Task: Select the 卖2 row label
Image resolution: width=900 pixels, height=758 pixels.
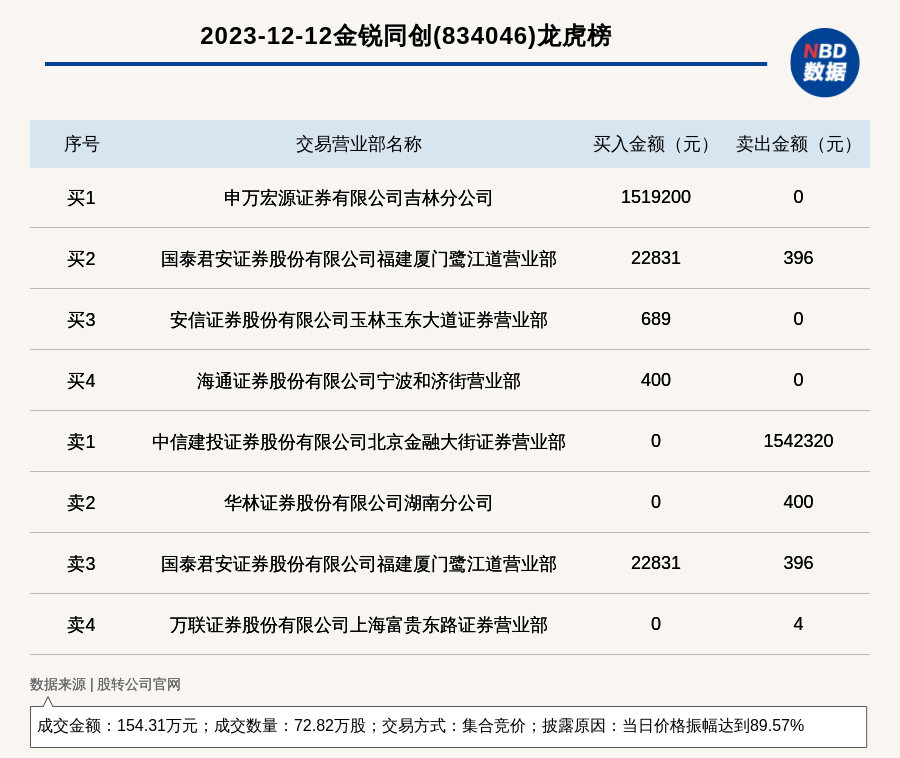Action: (x=82, y=503)
